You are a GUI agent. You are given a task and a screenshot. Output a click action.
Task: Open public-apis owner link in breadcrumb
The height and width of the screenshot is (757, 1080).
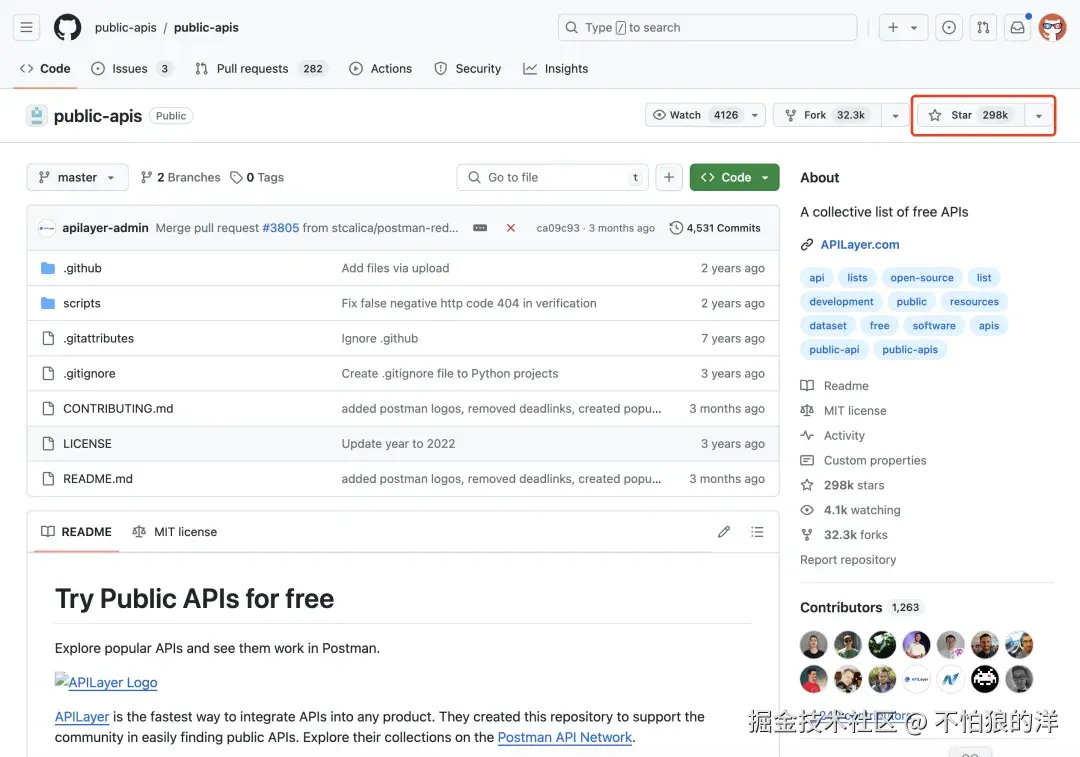tap(125, 28)
